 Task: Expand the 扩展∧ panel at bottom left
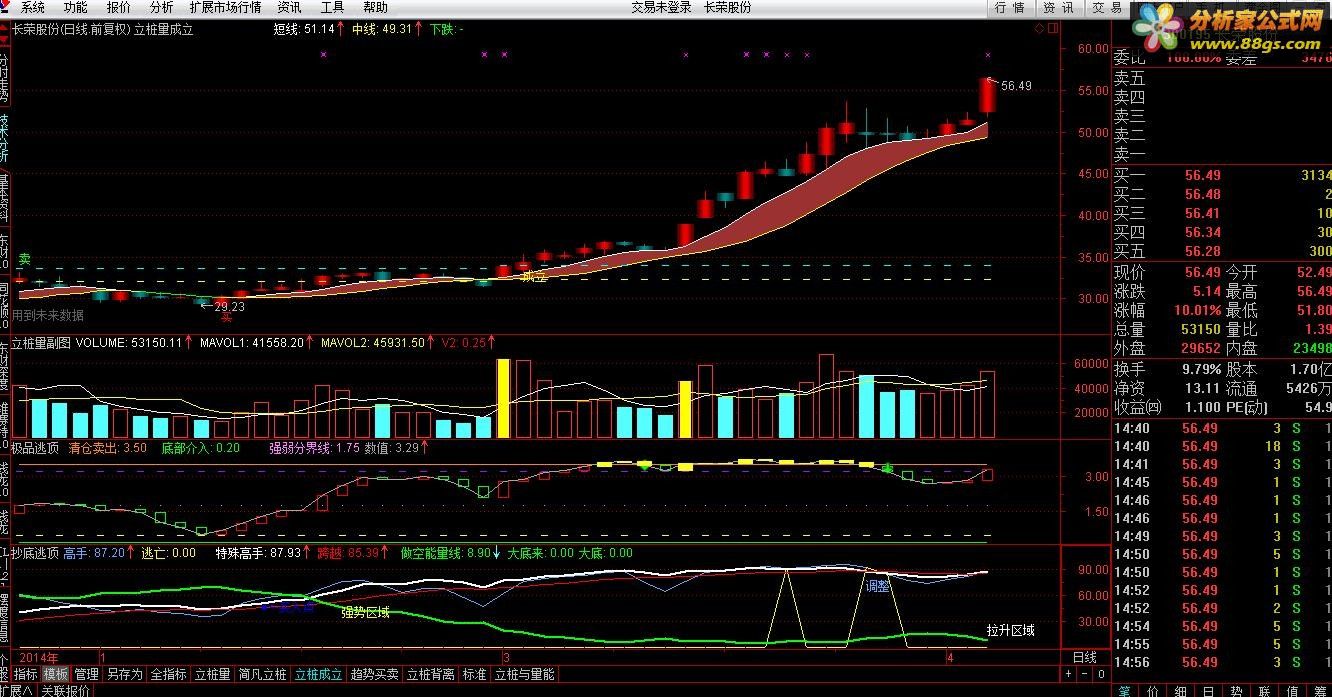coord(17,690)
